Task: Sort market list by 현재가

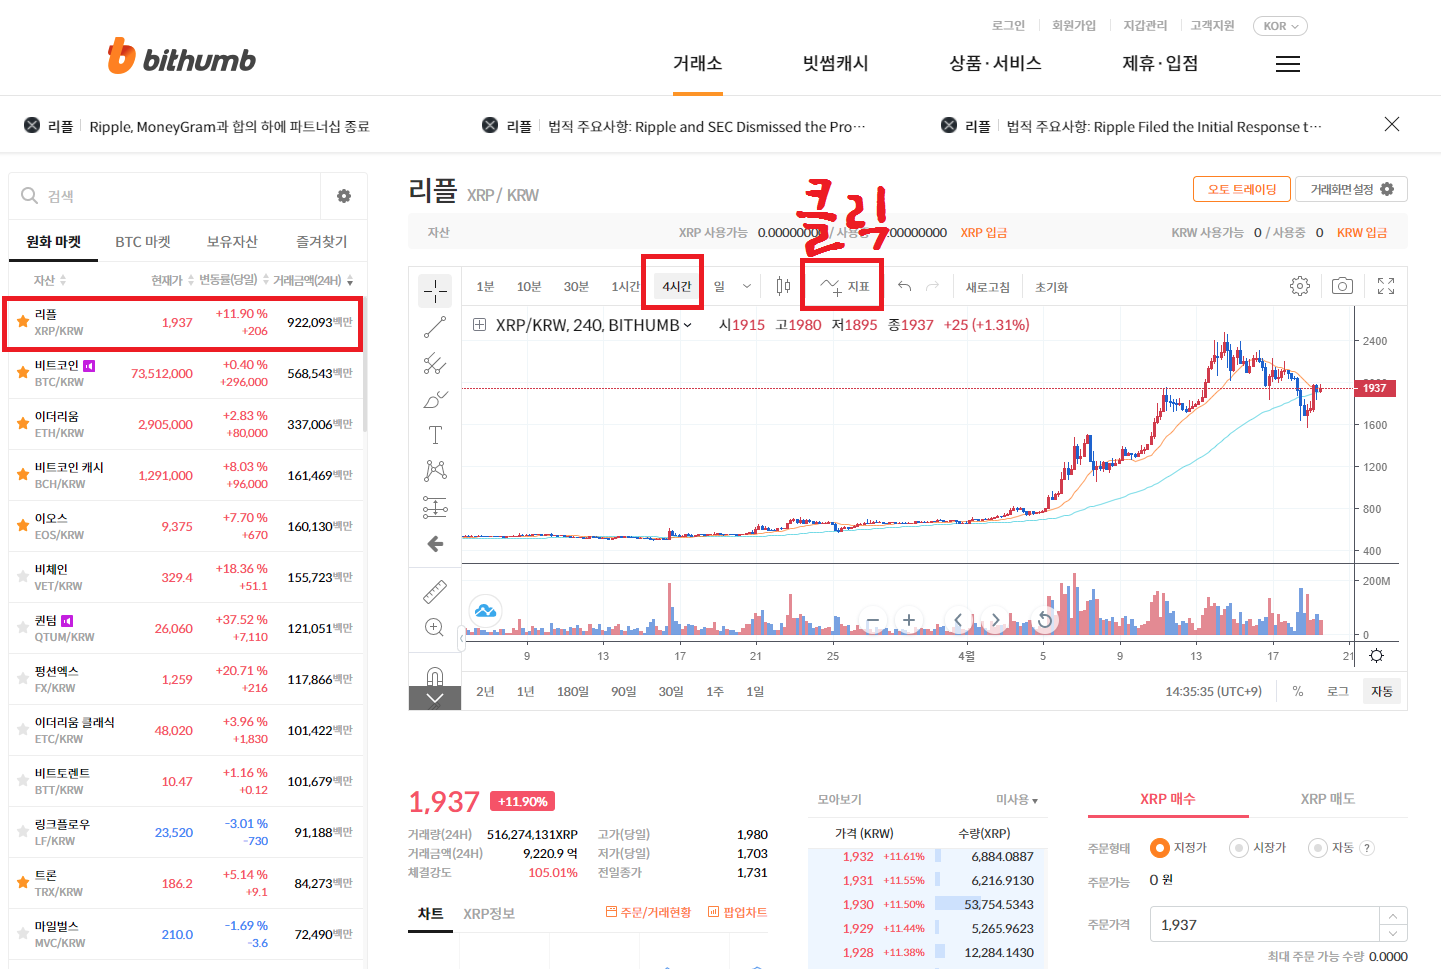Action: tap(172, 281)
